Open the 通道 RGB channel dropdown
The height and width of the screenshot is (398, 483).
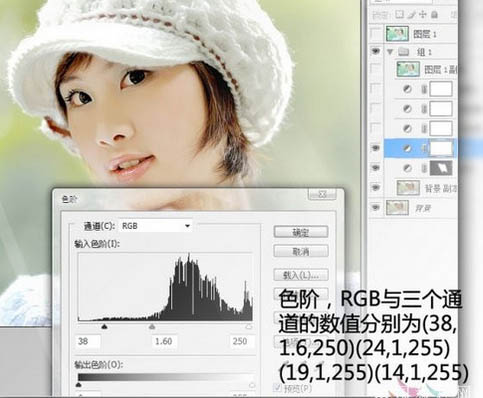[x=155, y=226]
